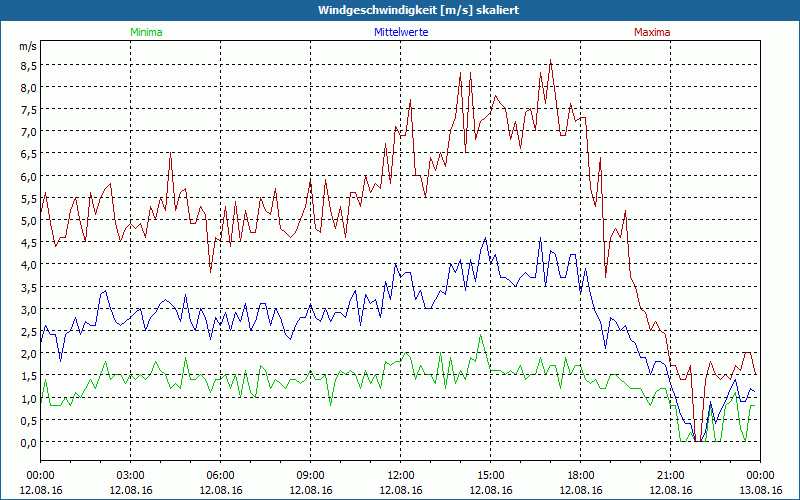Select the green Minima legend label
The height and width of the screenshot is (500, 800).
click(x=146, y=32)
